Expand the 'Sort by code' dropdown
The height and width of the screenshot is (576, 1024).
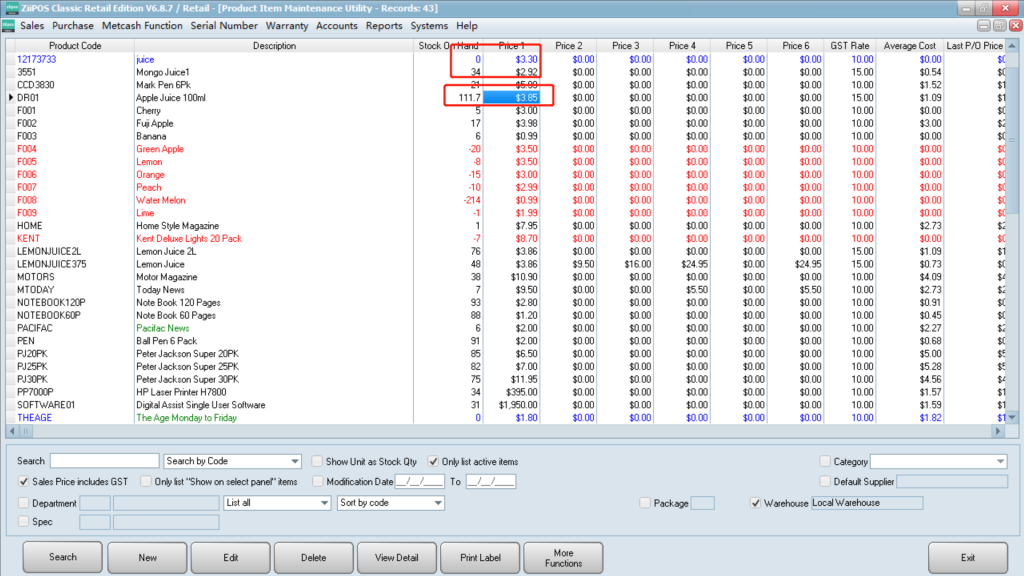coord(436,502)
